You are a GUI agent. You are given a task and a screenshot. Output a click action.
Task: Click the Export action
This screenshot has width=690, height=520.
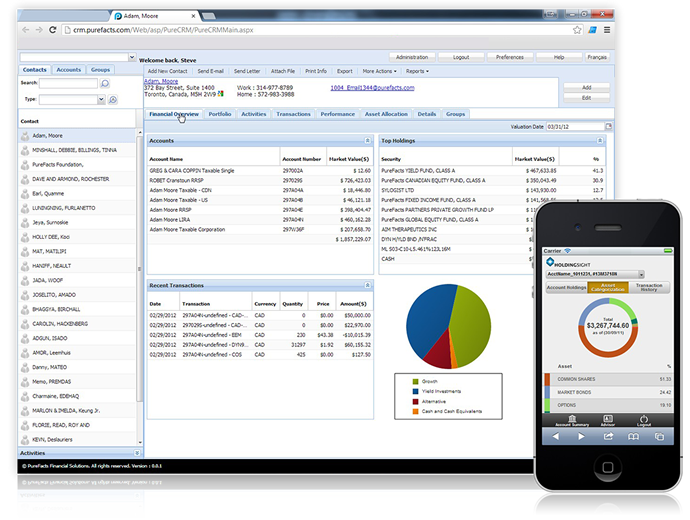point(345,71)
